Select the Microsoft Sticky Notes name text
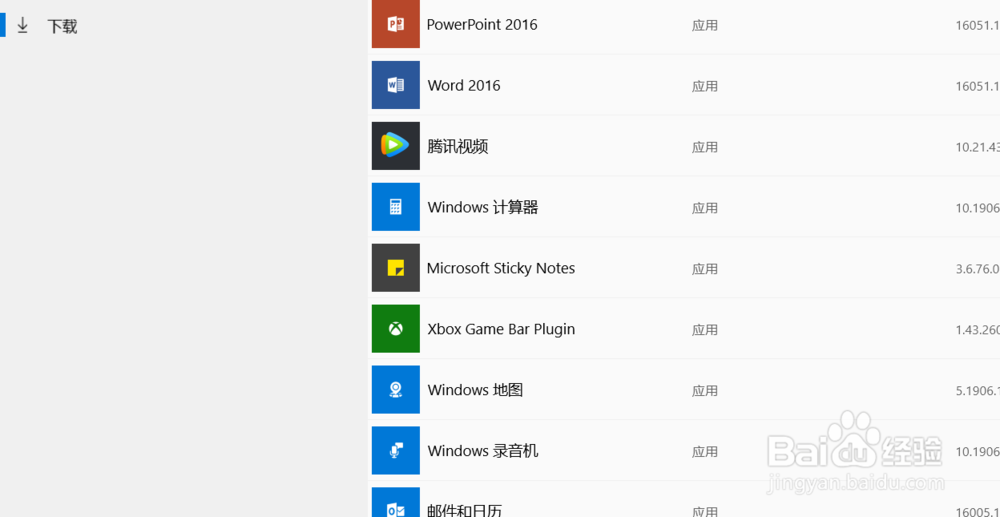The height and width of the screenshot is (517, 1000). coord(501,268)
